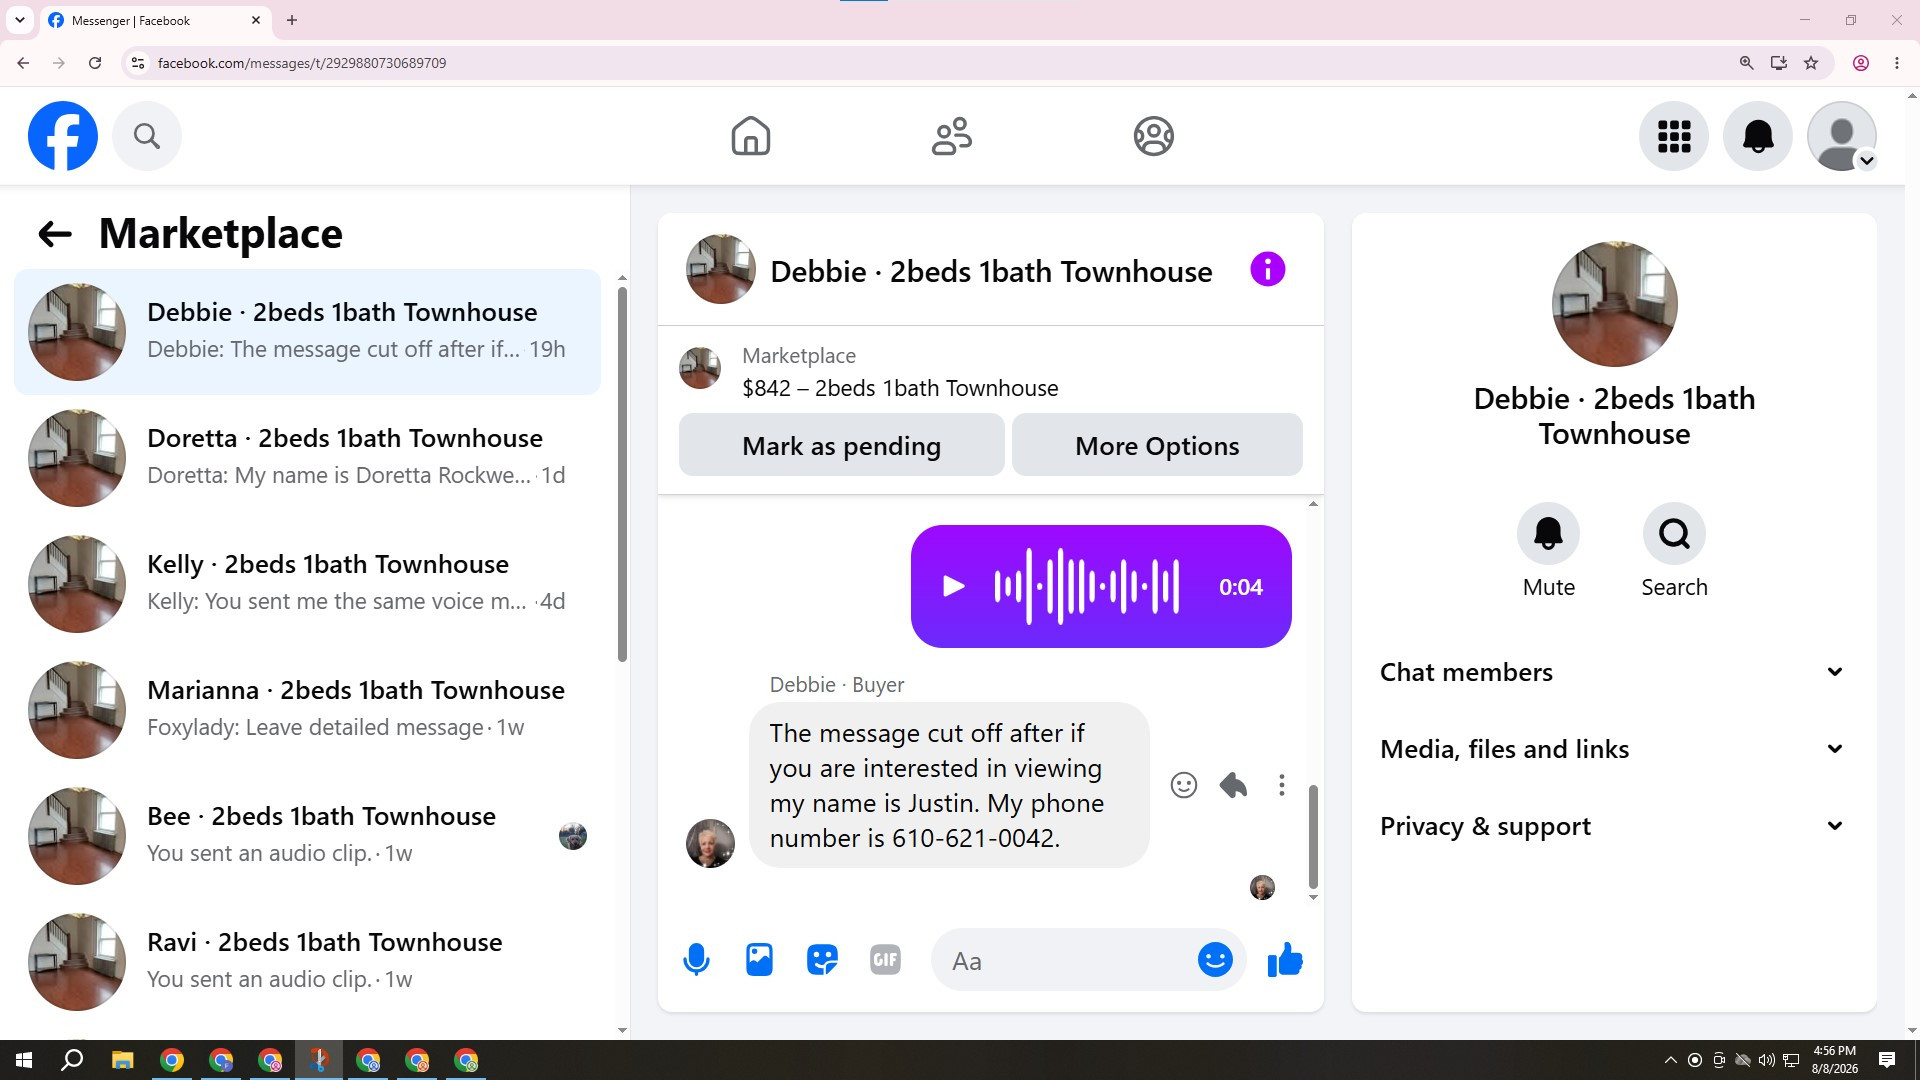Show hidden system tray icons
Screen dimensions: 1920x1080
click(x=1670, y=1060)
